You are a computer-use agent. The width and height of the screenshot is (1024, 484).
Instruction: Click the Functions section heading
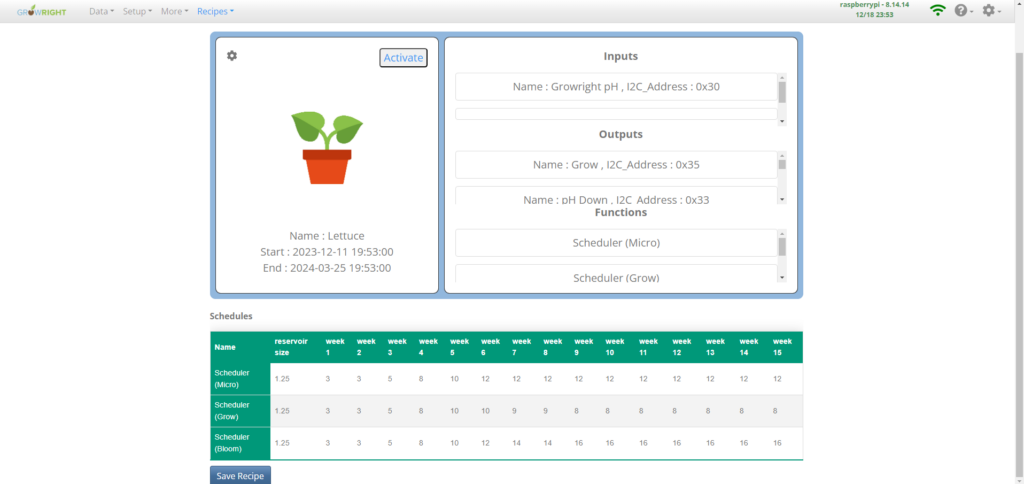620,212
